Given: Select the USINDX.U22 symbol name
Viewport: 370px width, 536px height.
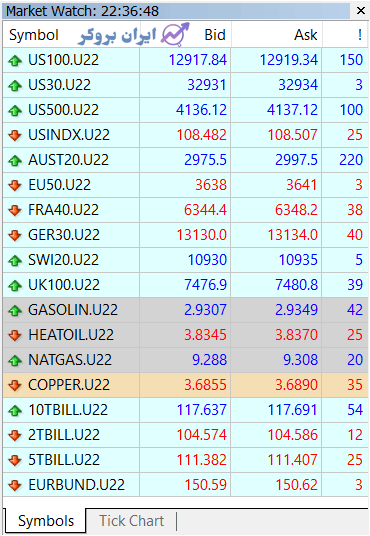Looking at the screenshot, I should point(69,135).
